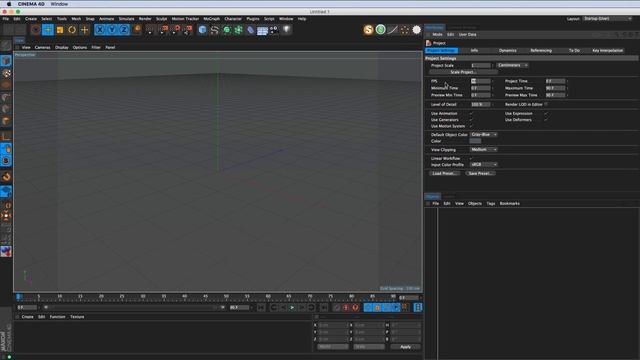640x360 pixels.
Task: Click the FPS input field
Action: (x=480, y=81)
